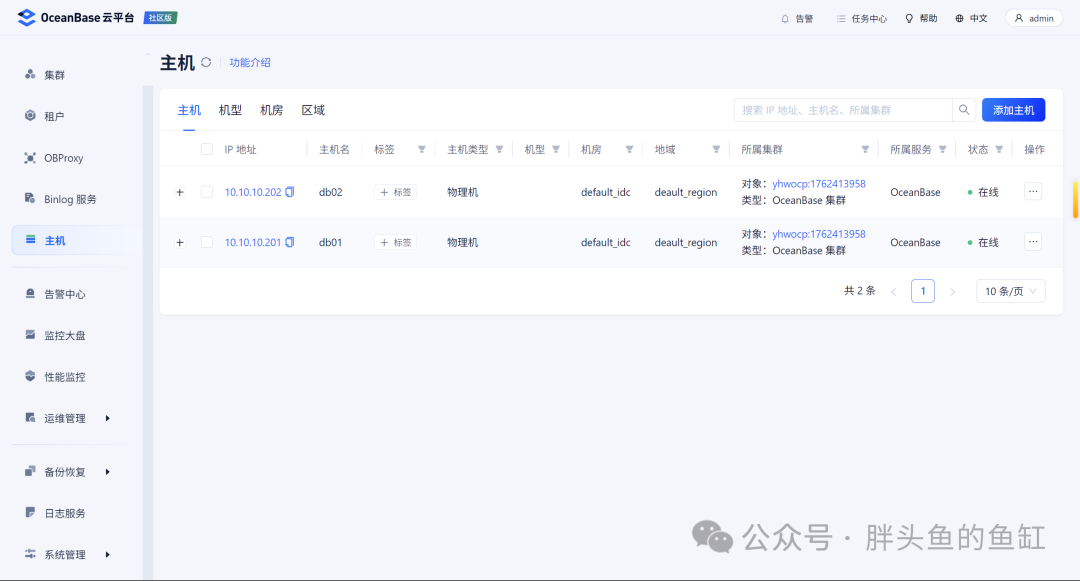Viewport: 1080px width, 581px height.
Task: Switch language via 中文 selector
Action: coord(971,19)
